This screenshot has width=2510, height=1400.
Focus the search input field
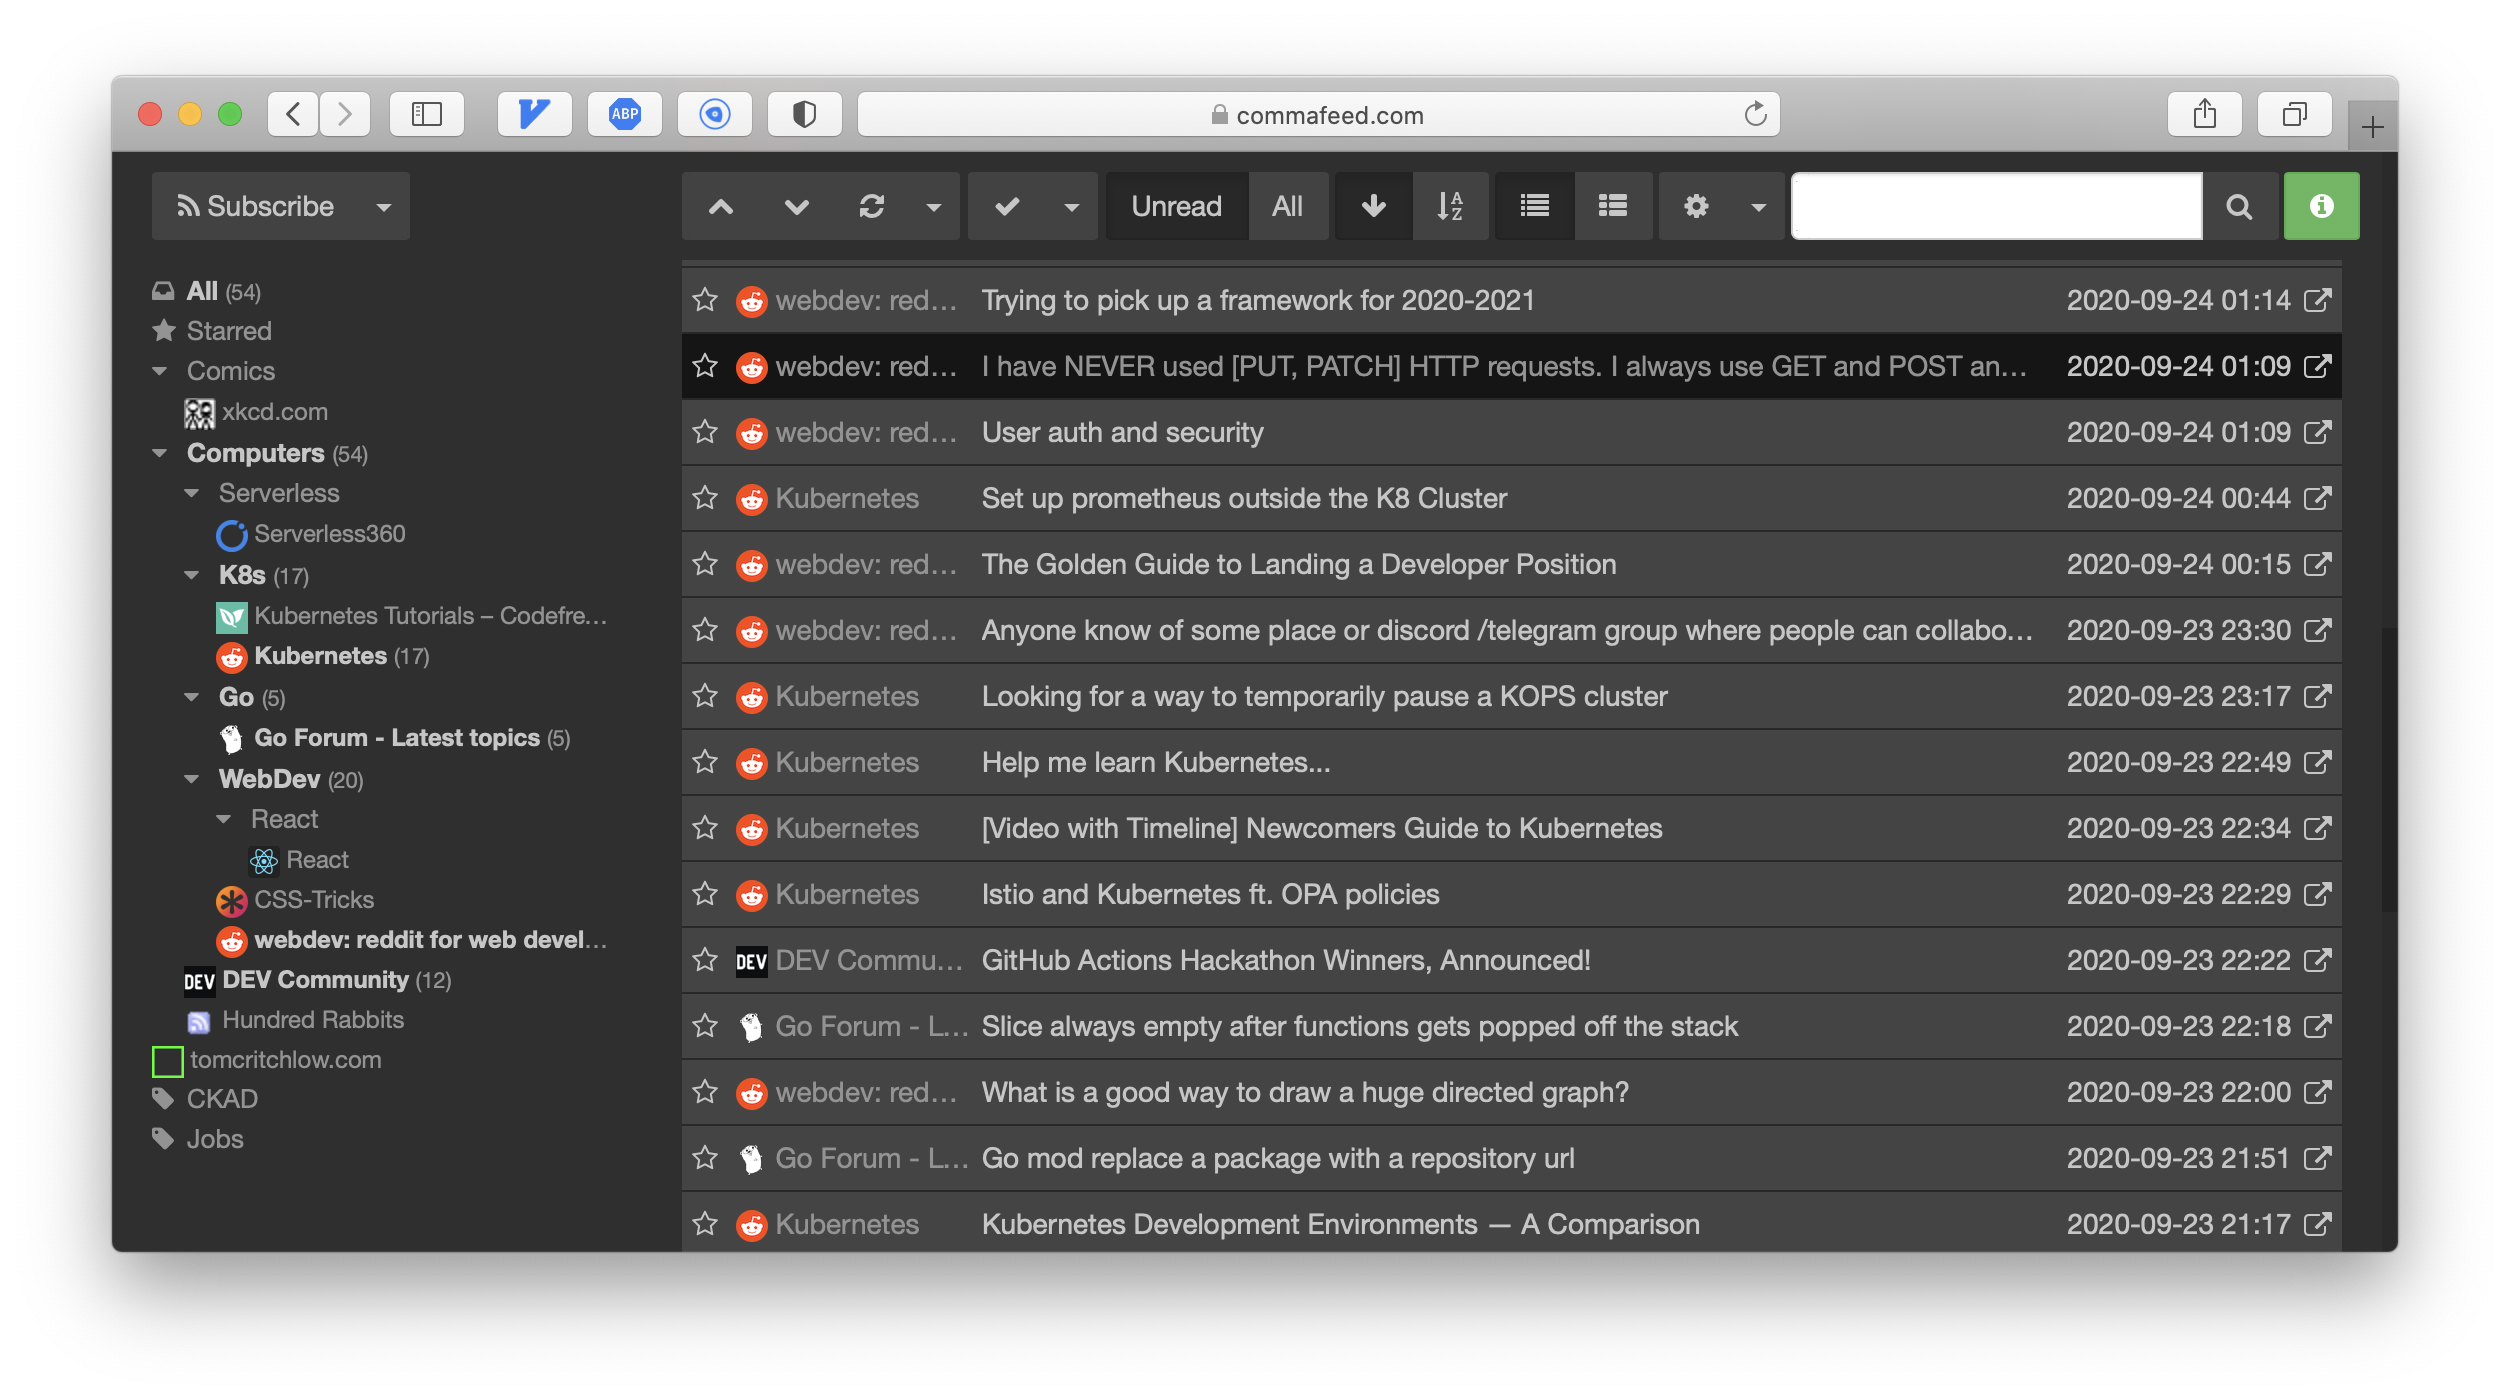(1997, 206)
